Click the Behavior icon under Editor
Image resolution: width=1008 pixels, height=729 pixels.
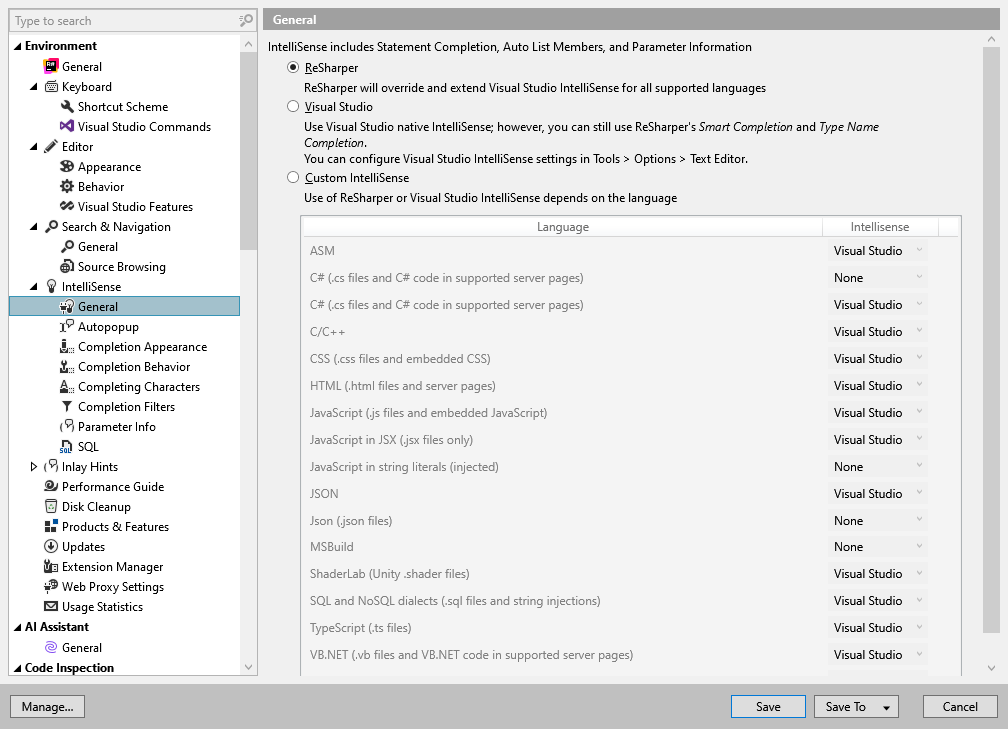(66, 186)
